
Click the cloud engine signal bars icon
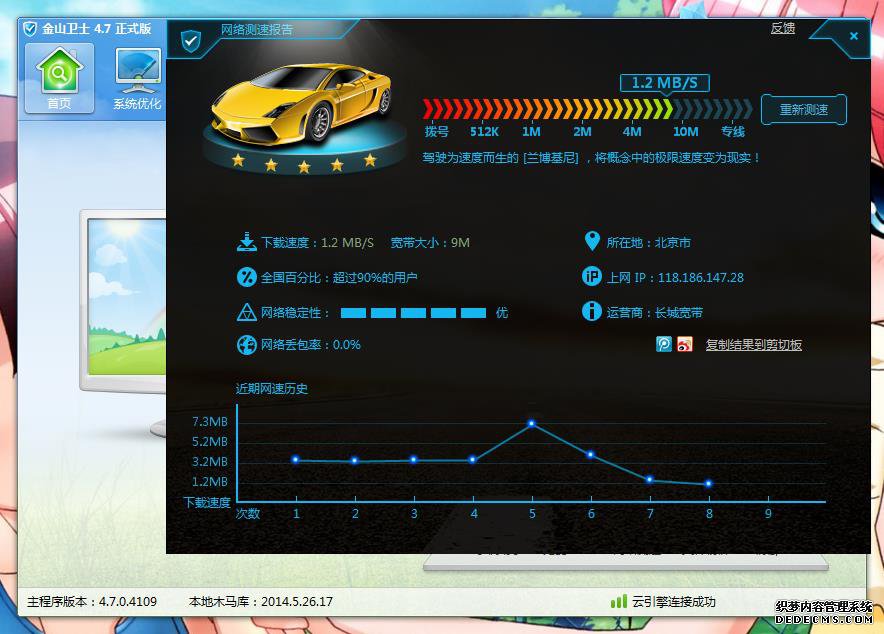click(x=619, y=601)
